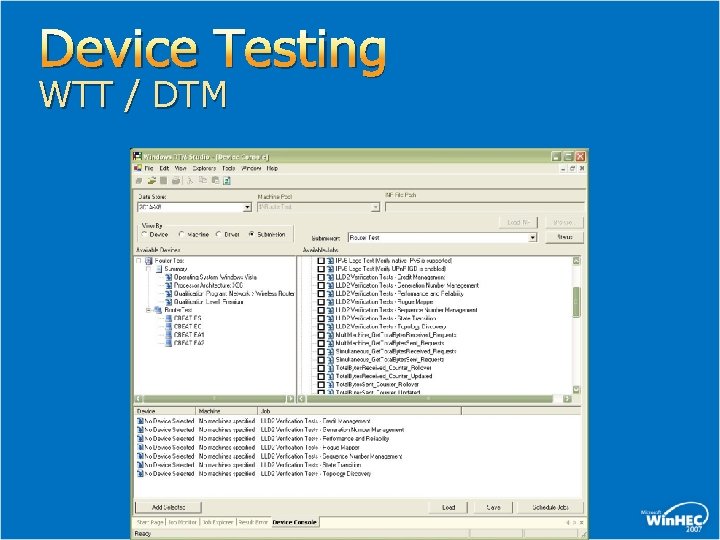Check MultiMachine_GetTotalBytesSent_Requests job
The image size is (720, 540).
[x=321, y=343]
